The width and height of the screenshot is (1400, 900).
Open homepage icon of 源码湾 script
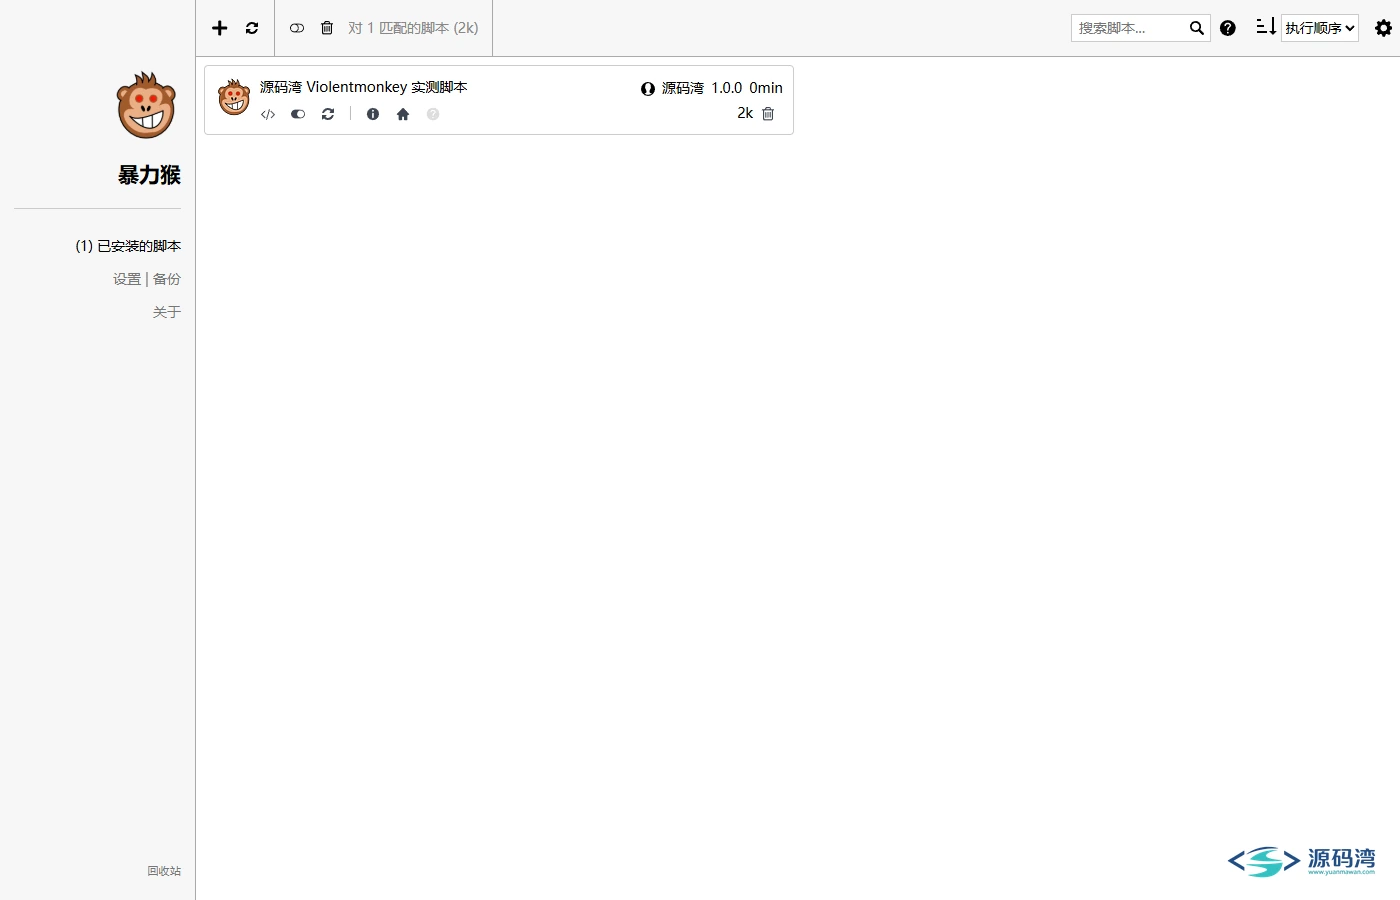pos(403,114)
